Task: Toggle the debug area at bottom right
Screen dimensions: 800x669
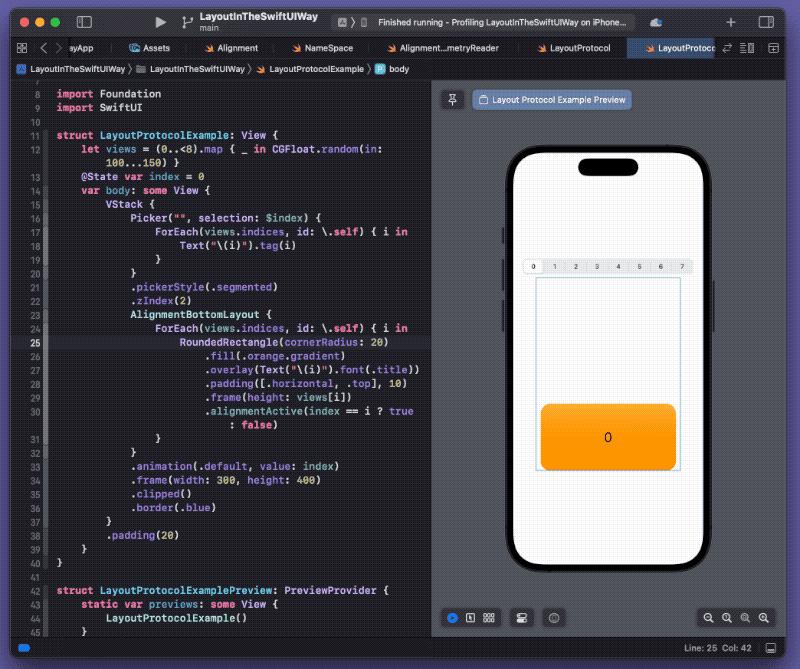Action: (x=771, y=648)
